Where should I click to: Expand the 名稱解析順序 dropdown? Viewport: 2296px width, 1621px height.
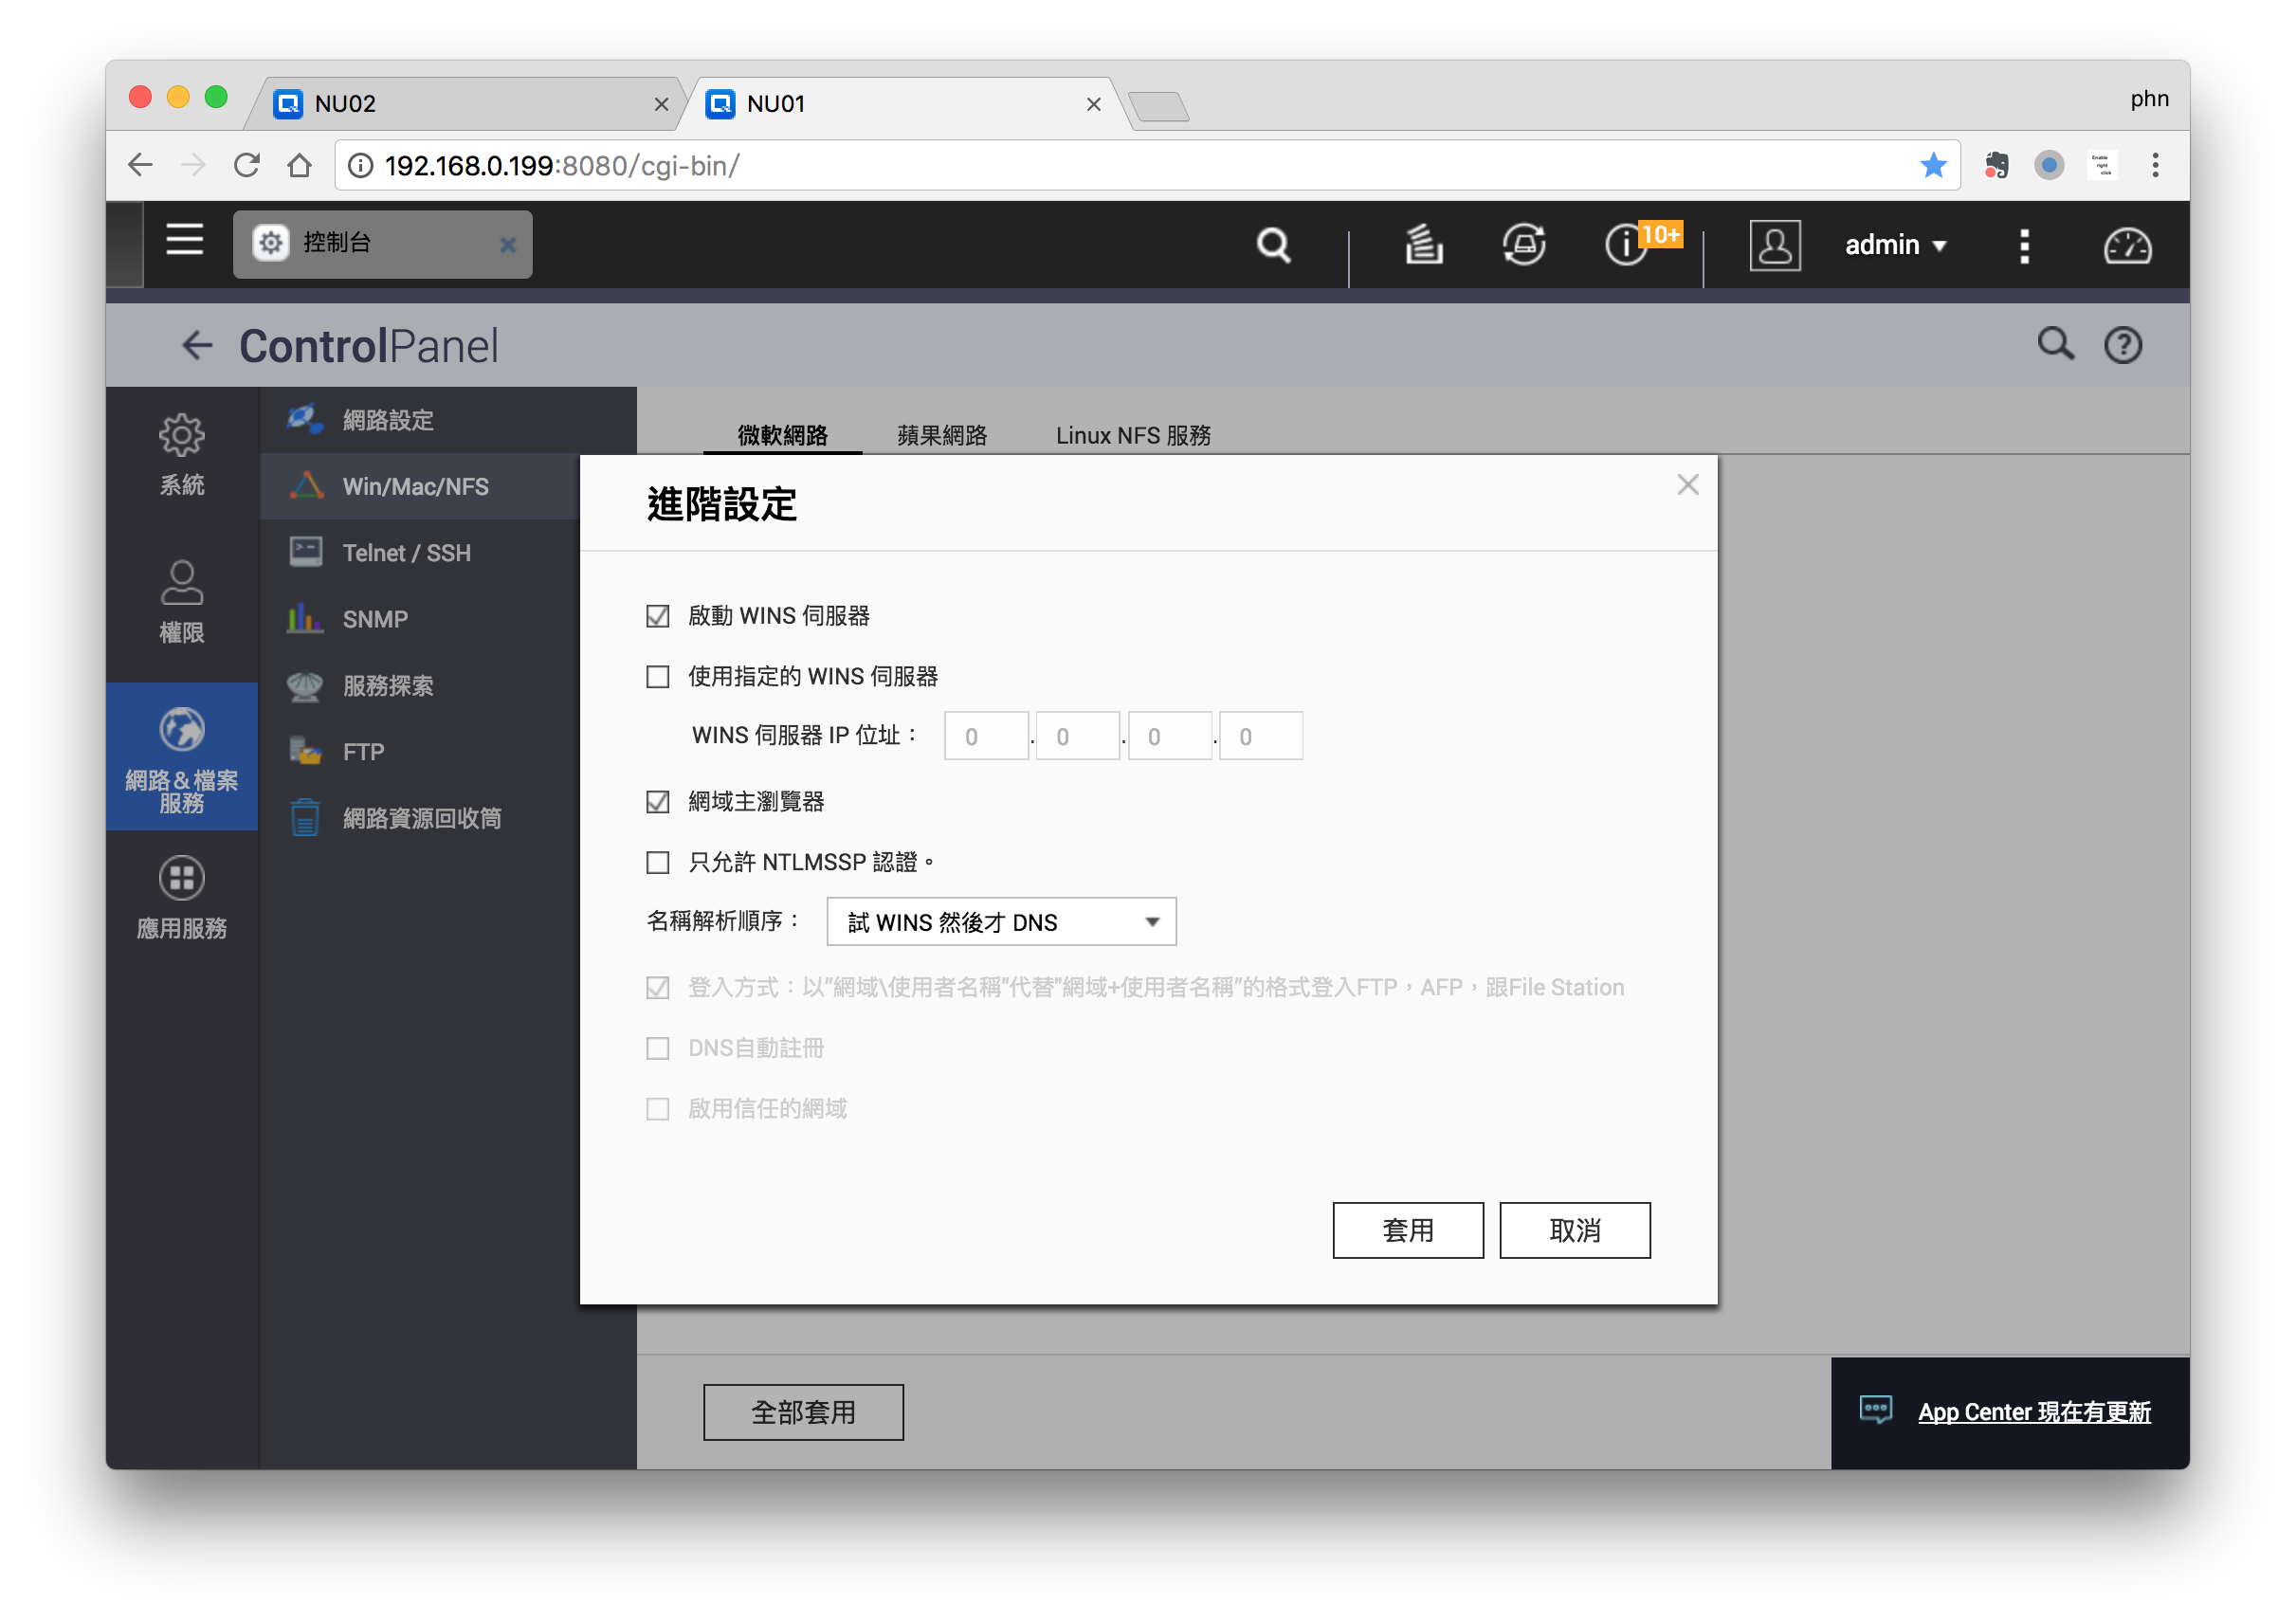[x=1001, y=922]
